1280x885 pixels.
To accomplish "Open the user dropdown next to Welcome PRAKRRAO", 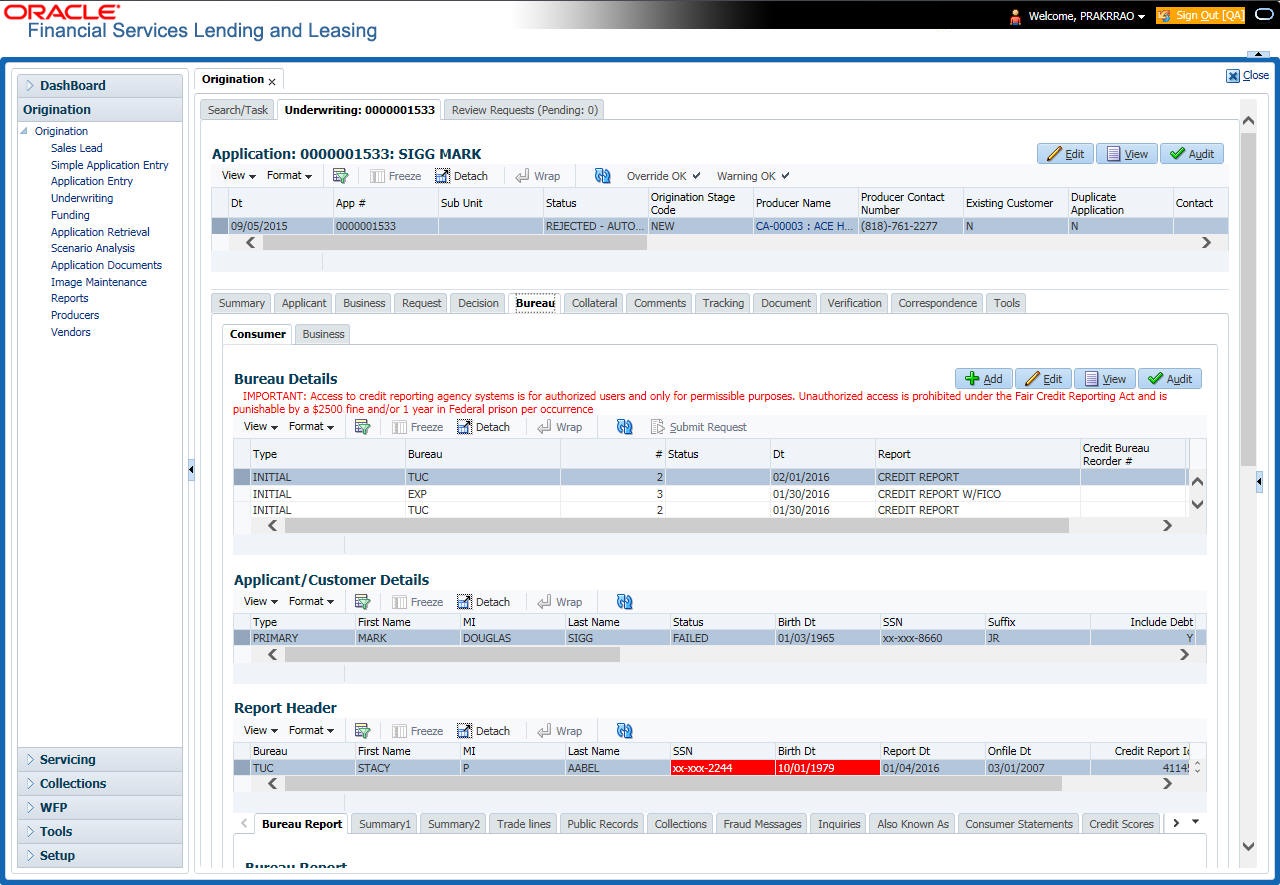I will (1141, 17).
